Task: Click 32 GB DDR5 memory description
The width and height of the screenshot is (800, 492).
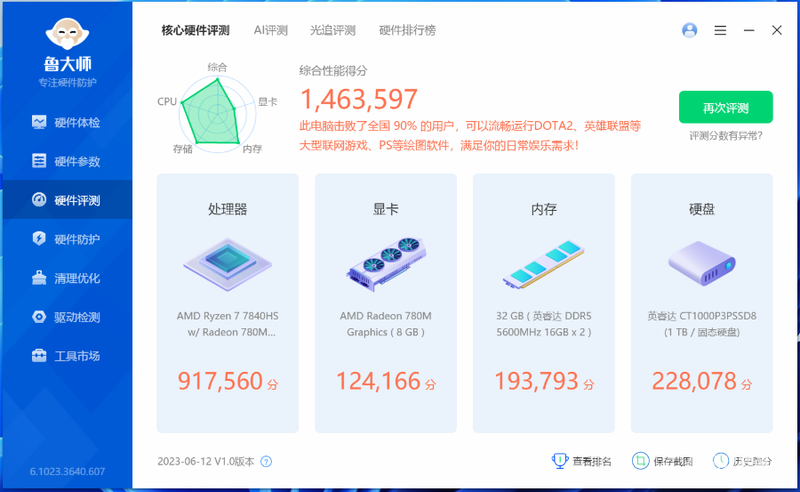Action: tap(544, 324)
